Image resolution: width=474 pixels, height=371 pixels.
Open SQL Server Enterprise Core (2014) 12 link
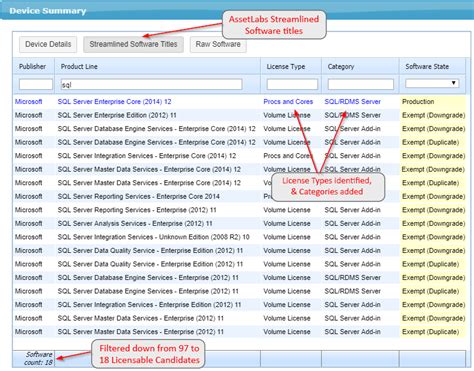114,102
